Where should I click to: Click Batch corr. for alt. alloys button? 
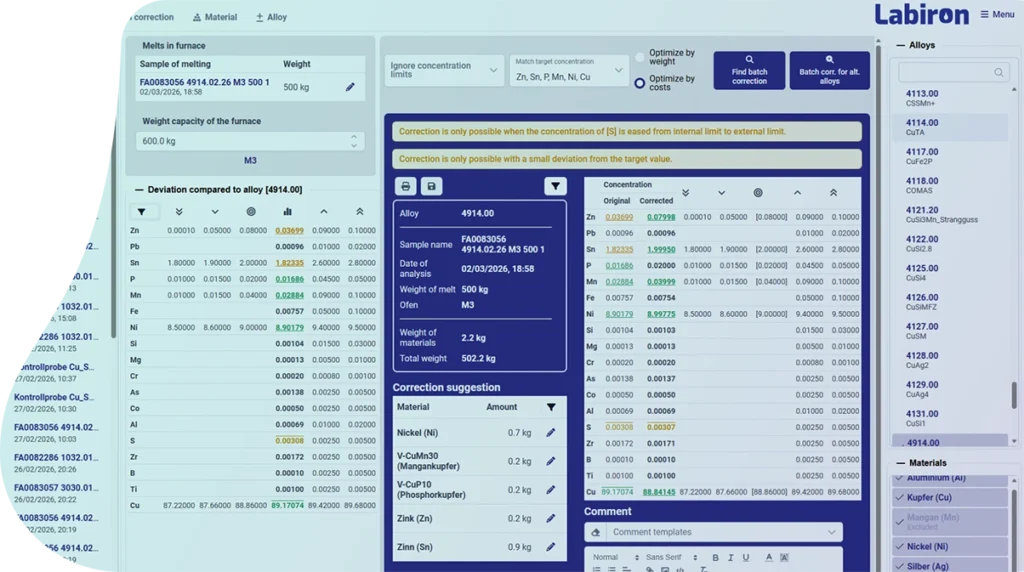[x=829, y=70]
